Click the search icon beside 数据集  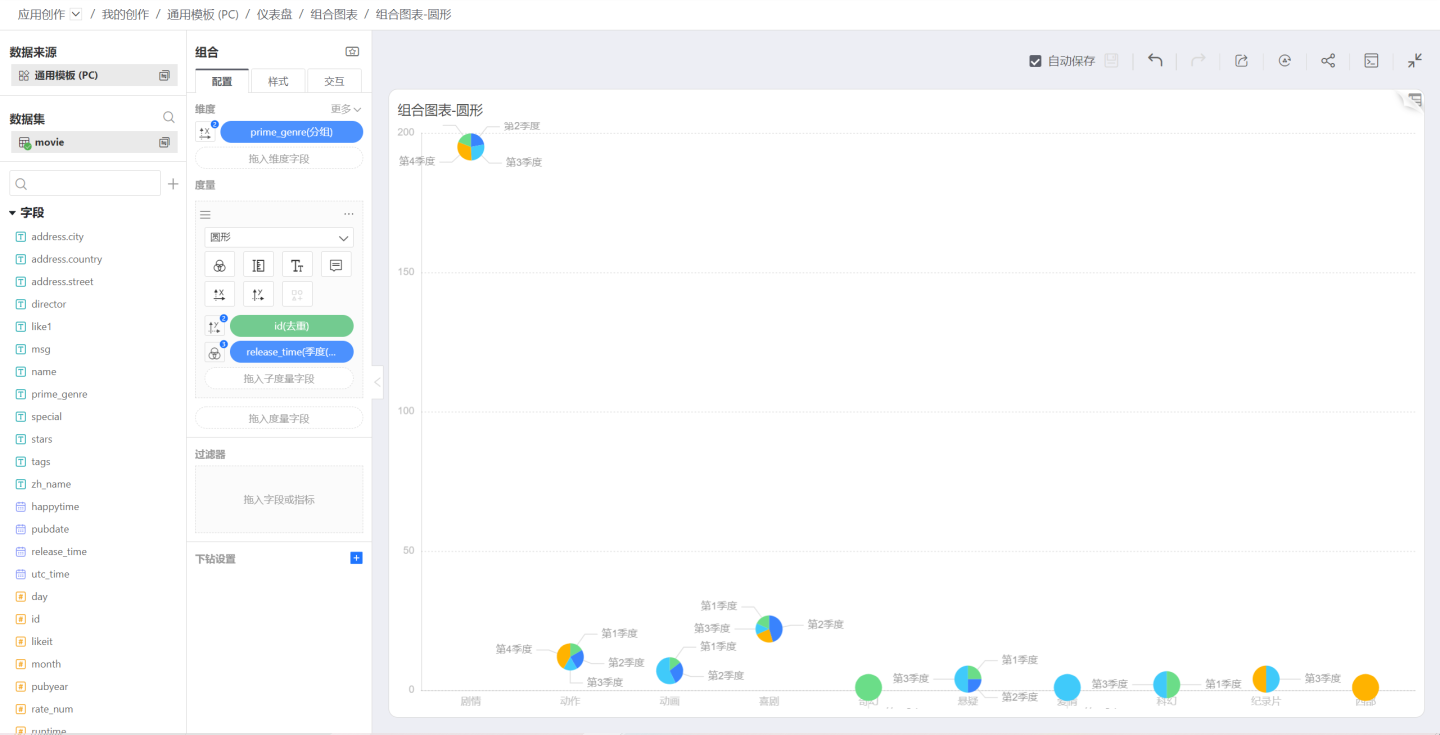[x=169, y=118]
